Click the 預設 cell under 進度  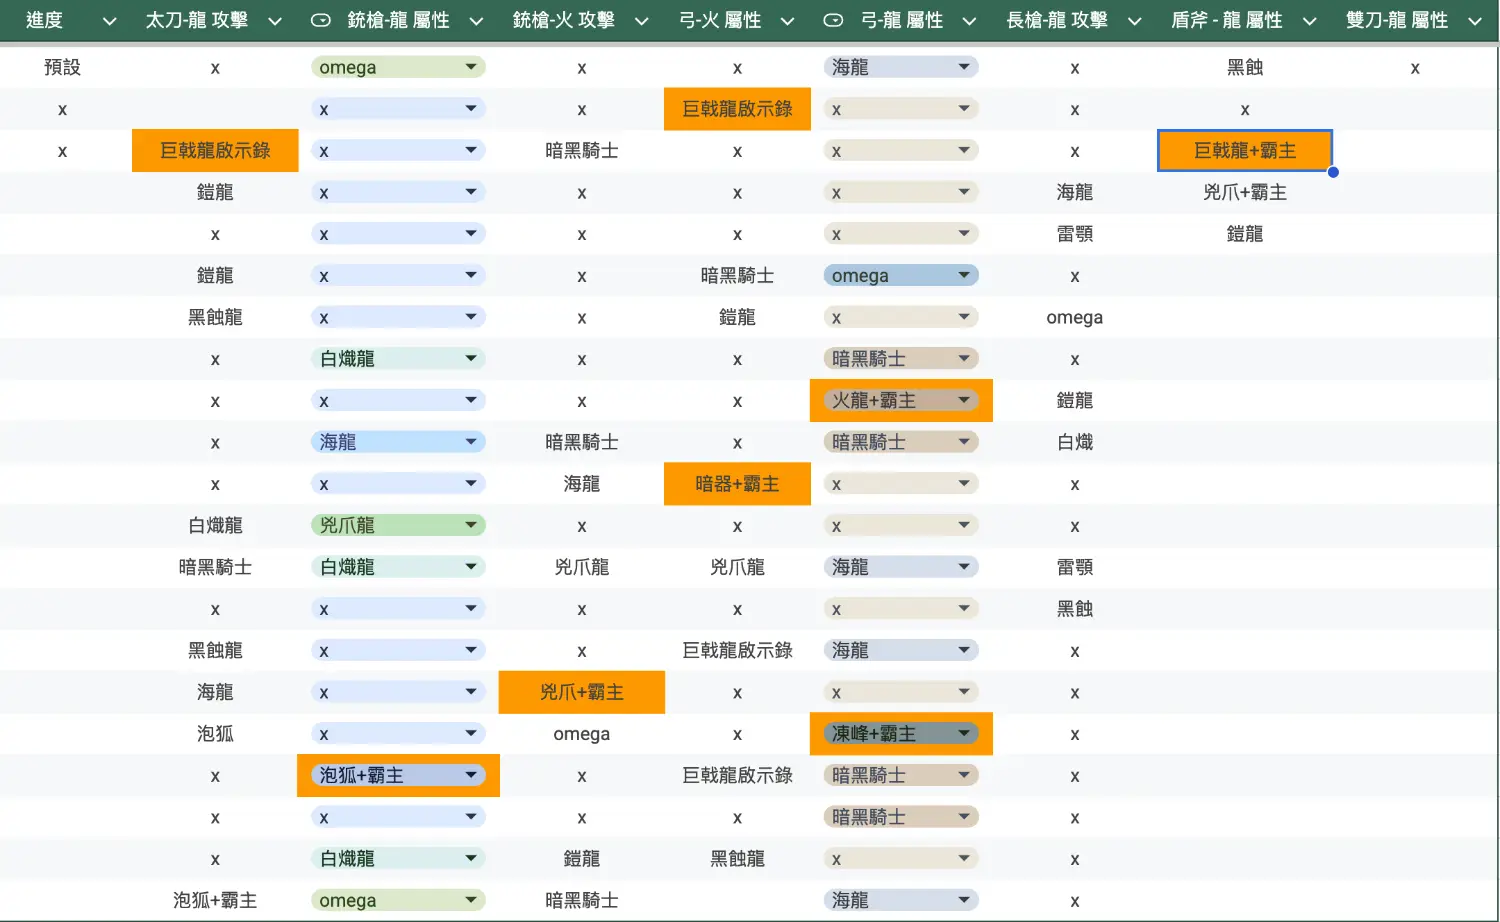coord(62,67)
